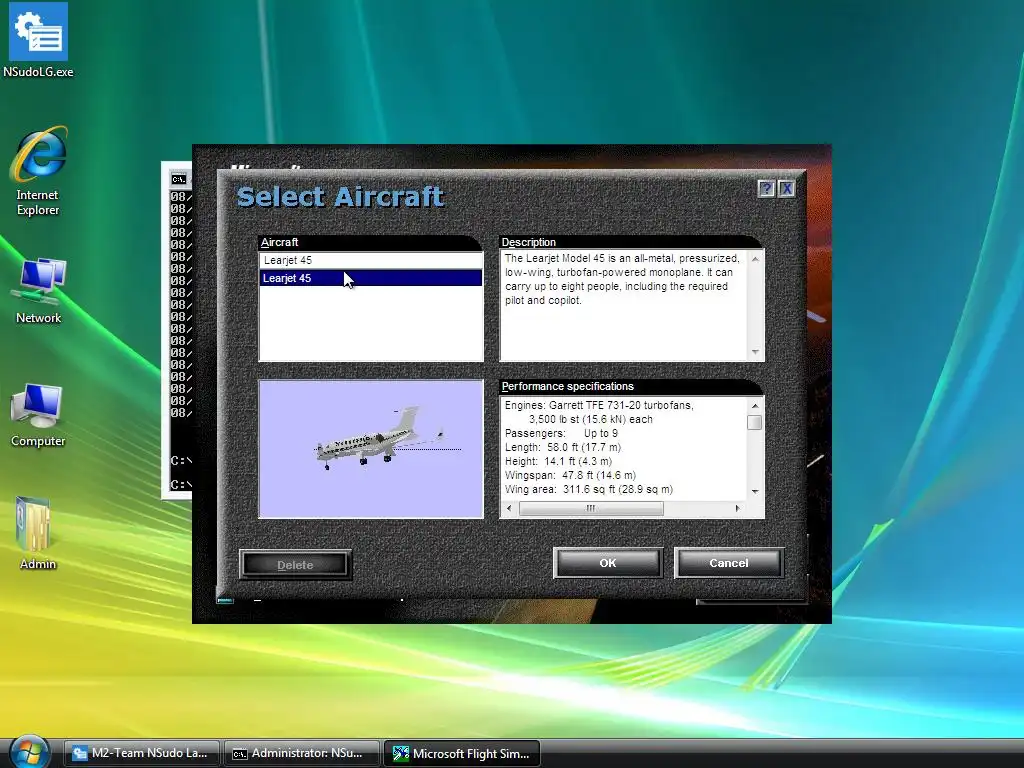
Task: Click the command prompt window icon behind the dialog
Action: click(x=178, y=179)
